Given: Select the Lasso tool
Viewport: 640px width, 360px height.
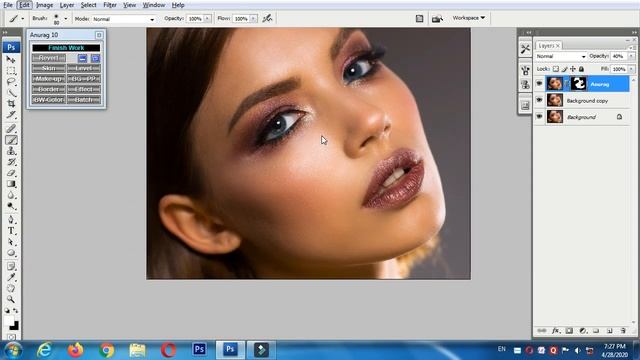Looking at the screenshot, I should point(11,81).
